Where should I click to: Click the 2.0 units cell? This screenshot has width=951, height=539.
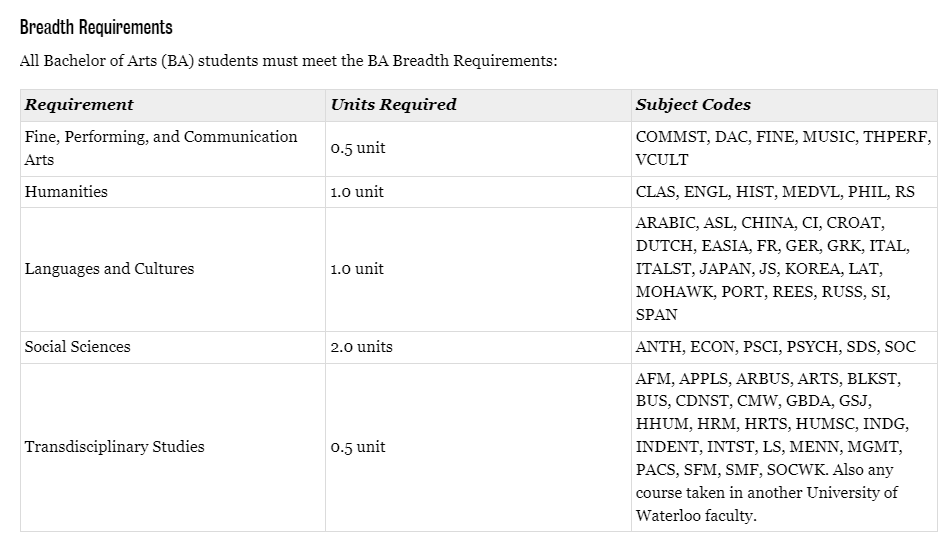(x=478, y=347)
